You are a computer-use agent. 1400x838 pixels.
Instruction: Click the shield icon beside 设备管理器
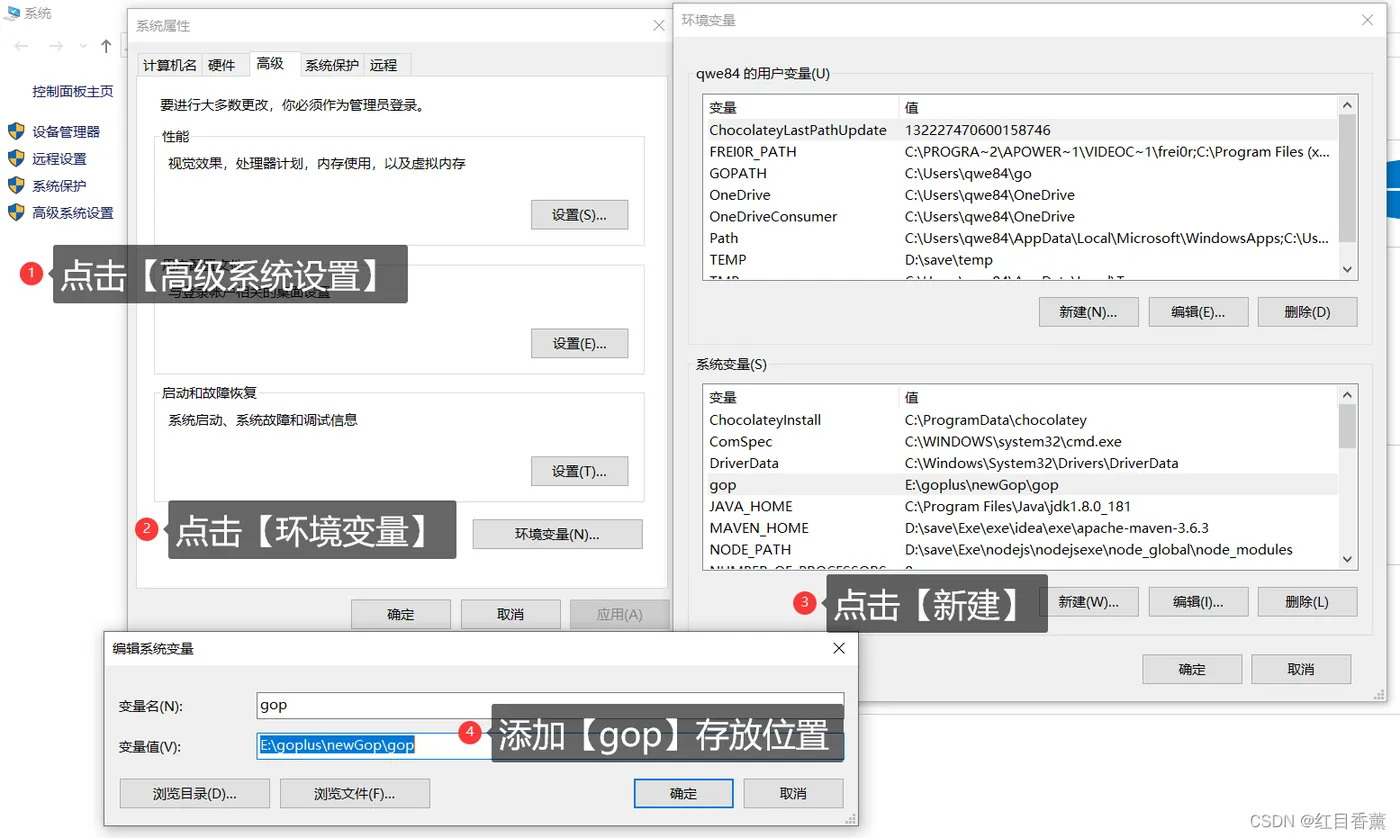tap(16, 131)
